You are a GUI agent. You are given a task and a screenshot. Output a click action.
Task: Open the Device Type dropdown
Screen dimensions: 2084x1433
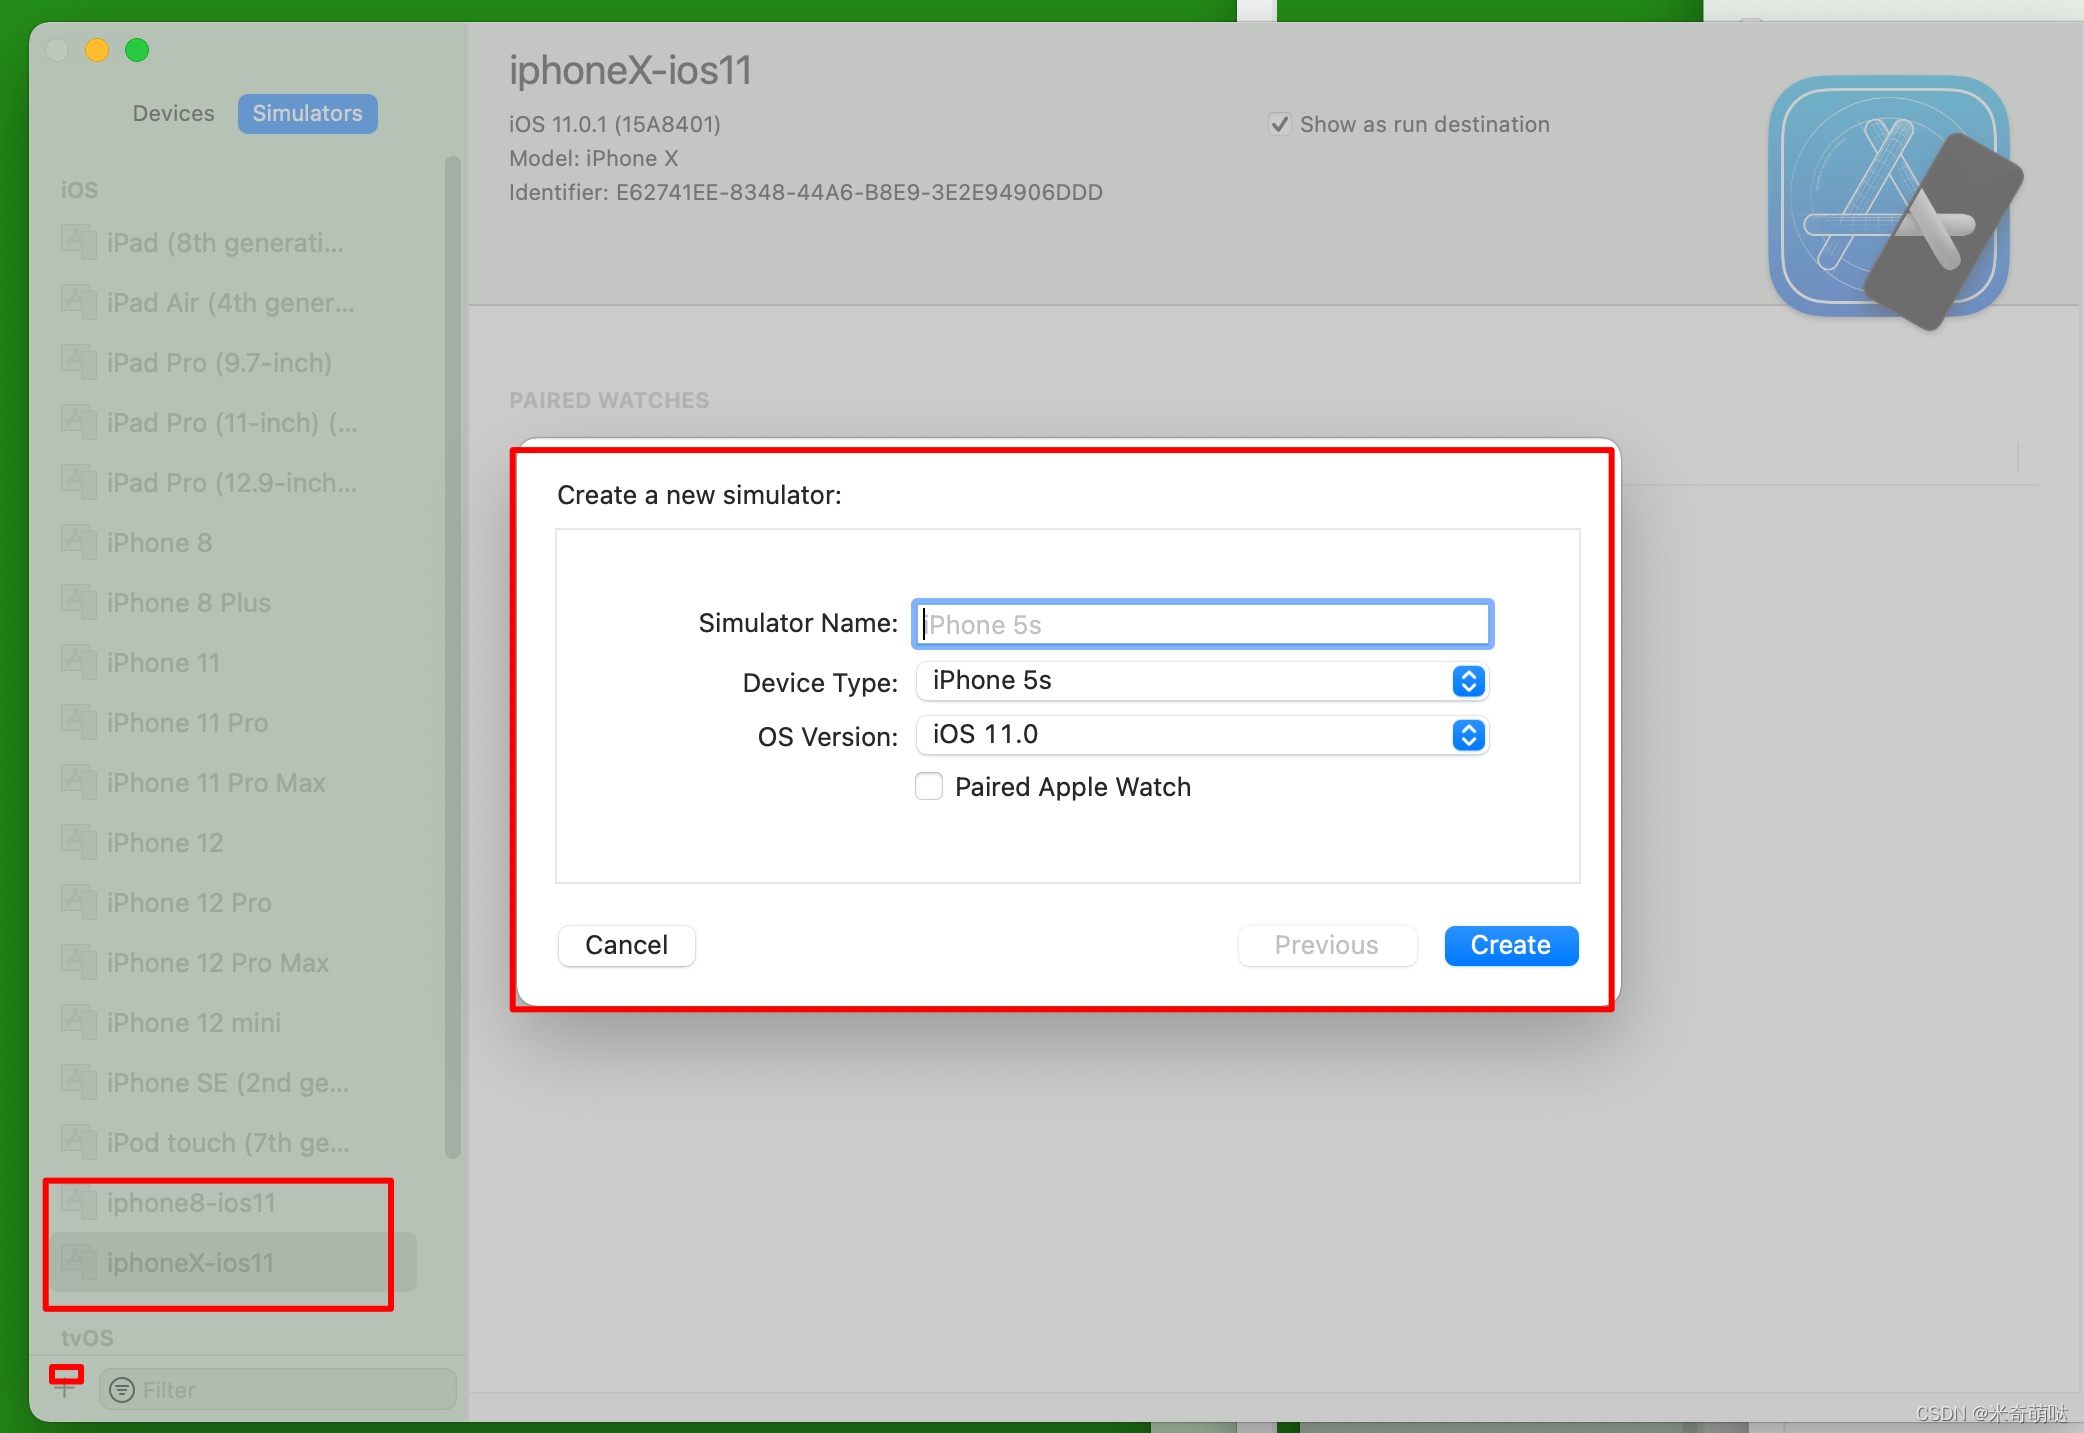pyautogui.click(x=1202, y=681)
